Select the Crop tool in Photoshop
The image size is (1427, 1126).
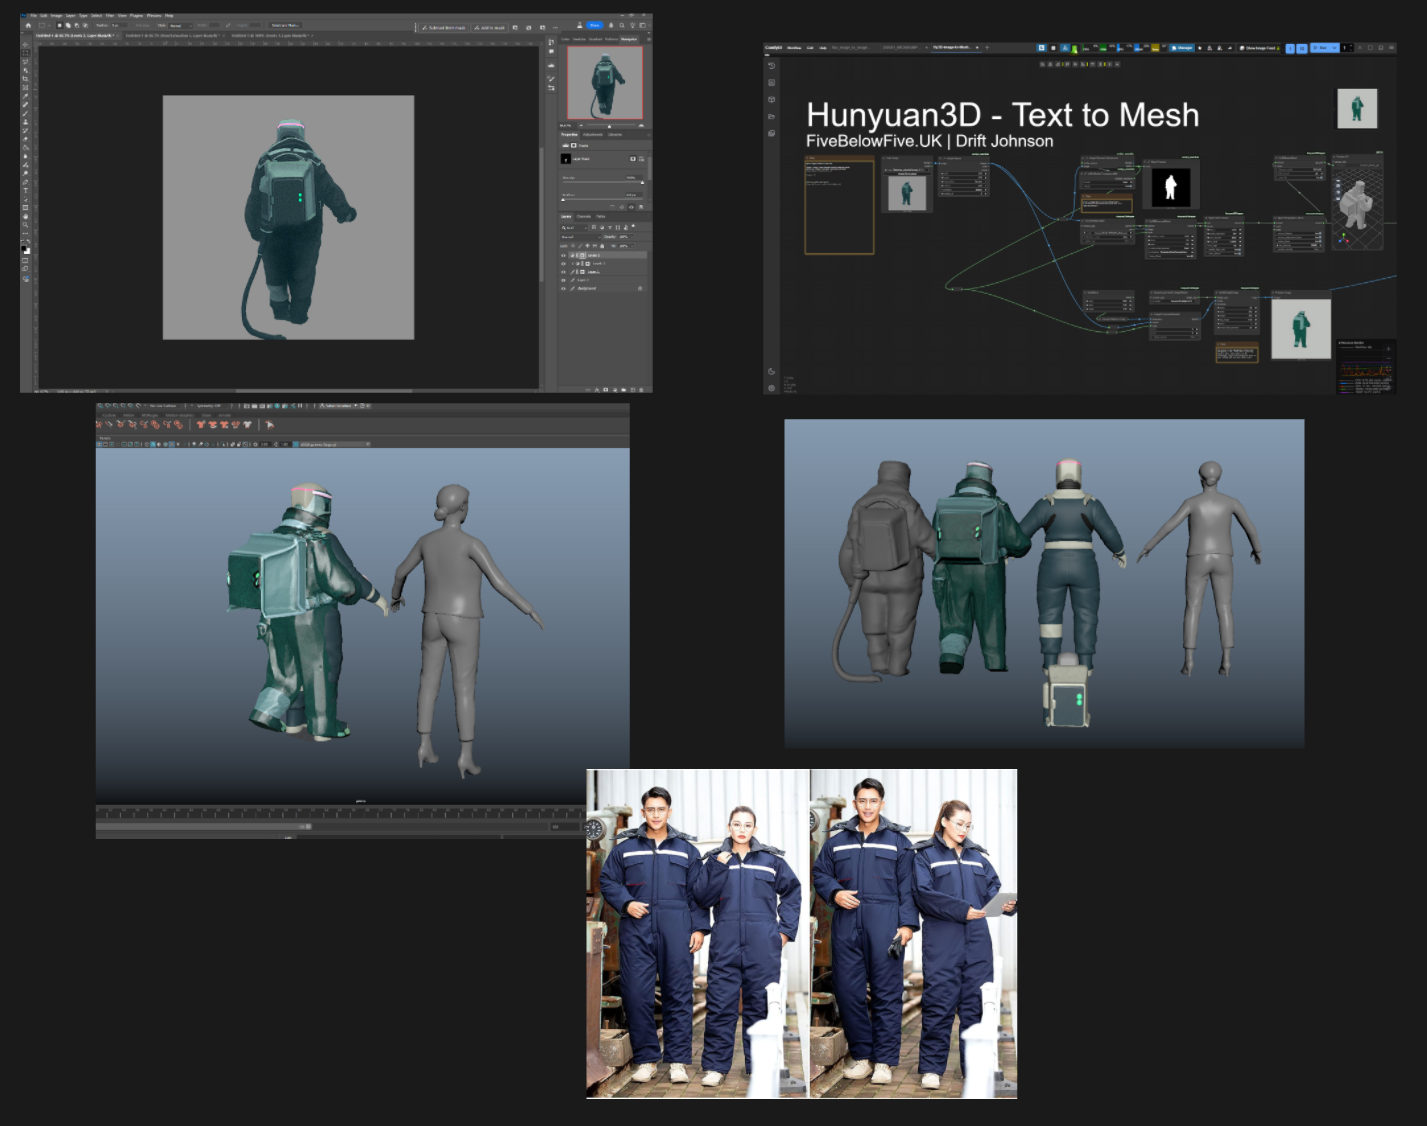(x=26, y=79)
